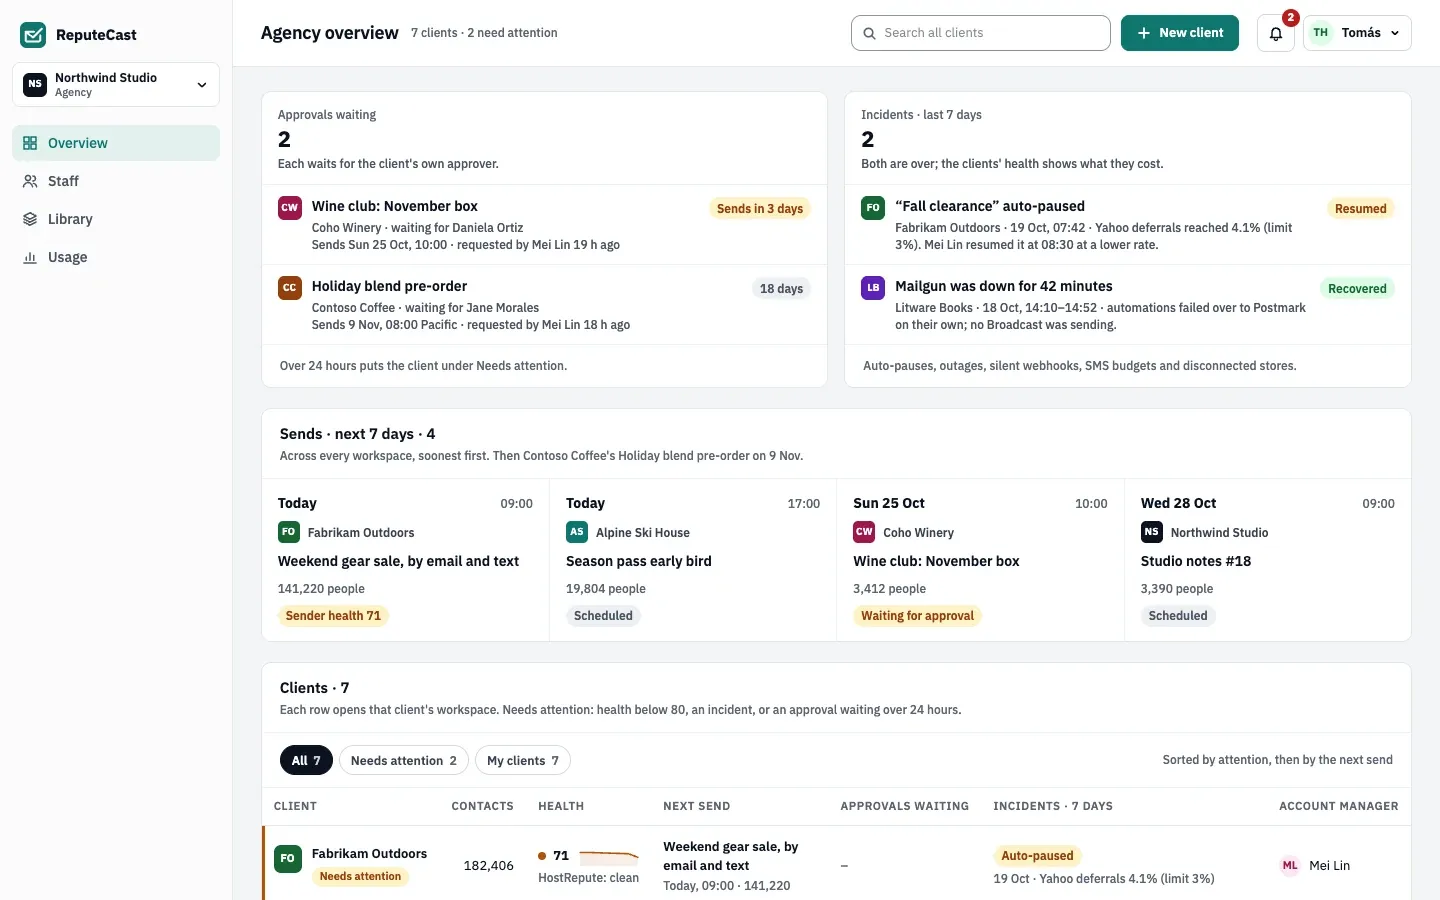Click the Sender health 71 badge
The height and width of the screenshot is (900, 1440).
click(333, 616)
